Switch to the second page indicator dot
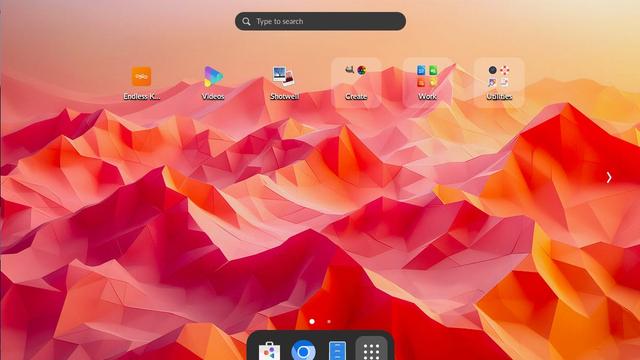Image resolution: width=640 pixels, height=360 pixels. click(x=329, y=322)
